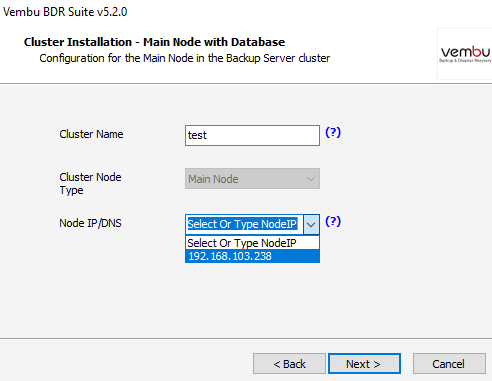Cancel the cluster installation
Image resolution: width=492 pixels, height=381 pixels.
[x=449, y=364]
